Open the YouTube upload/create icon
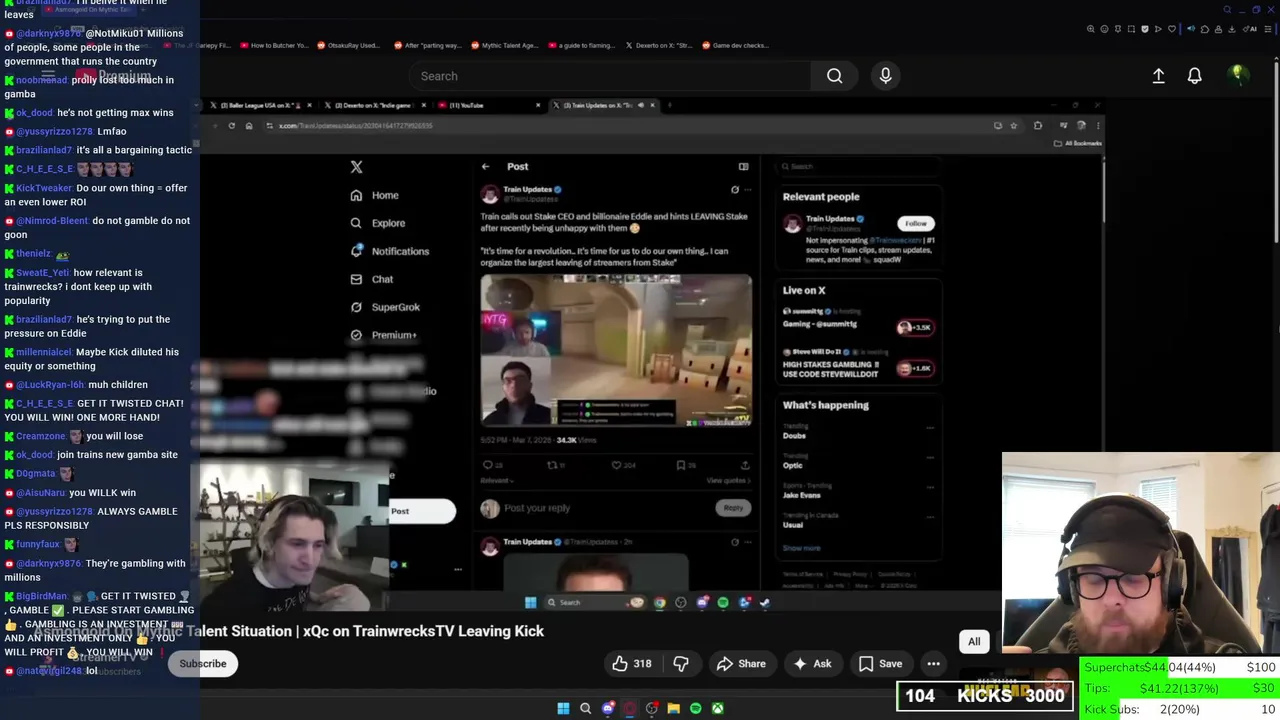 [x=1158, y=76]
